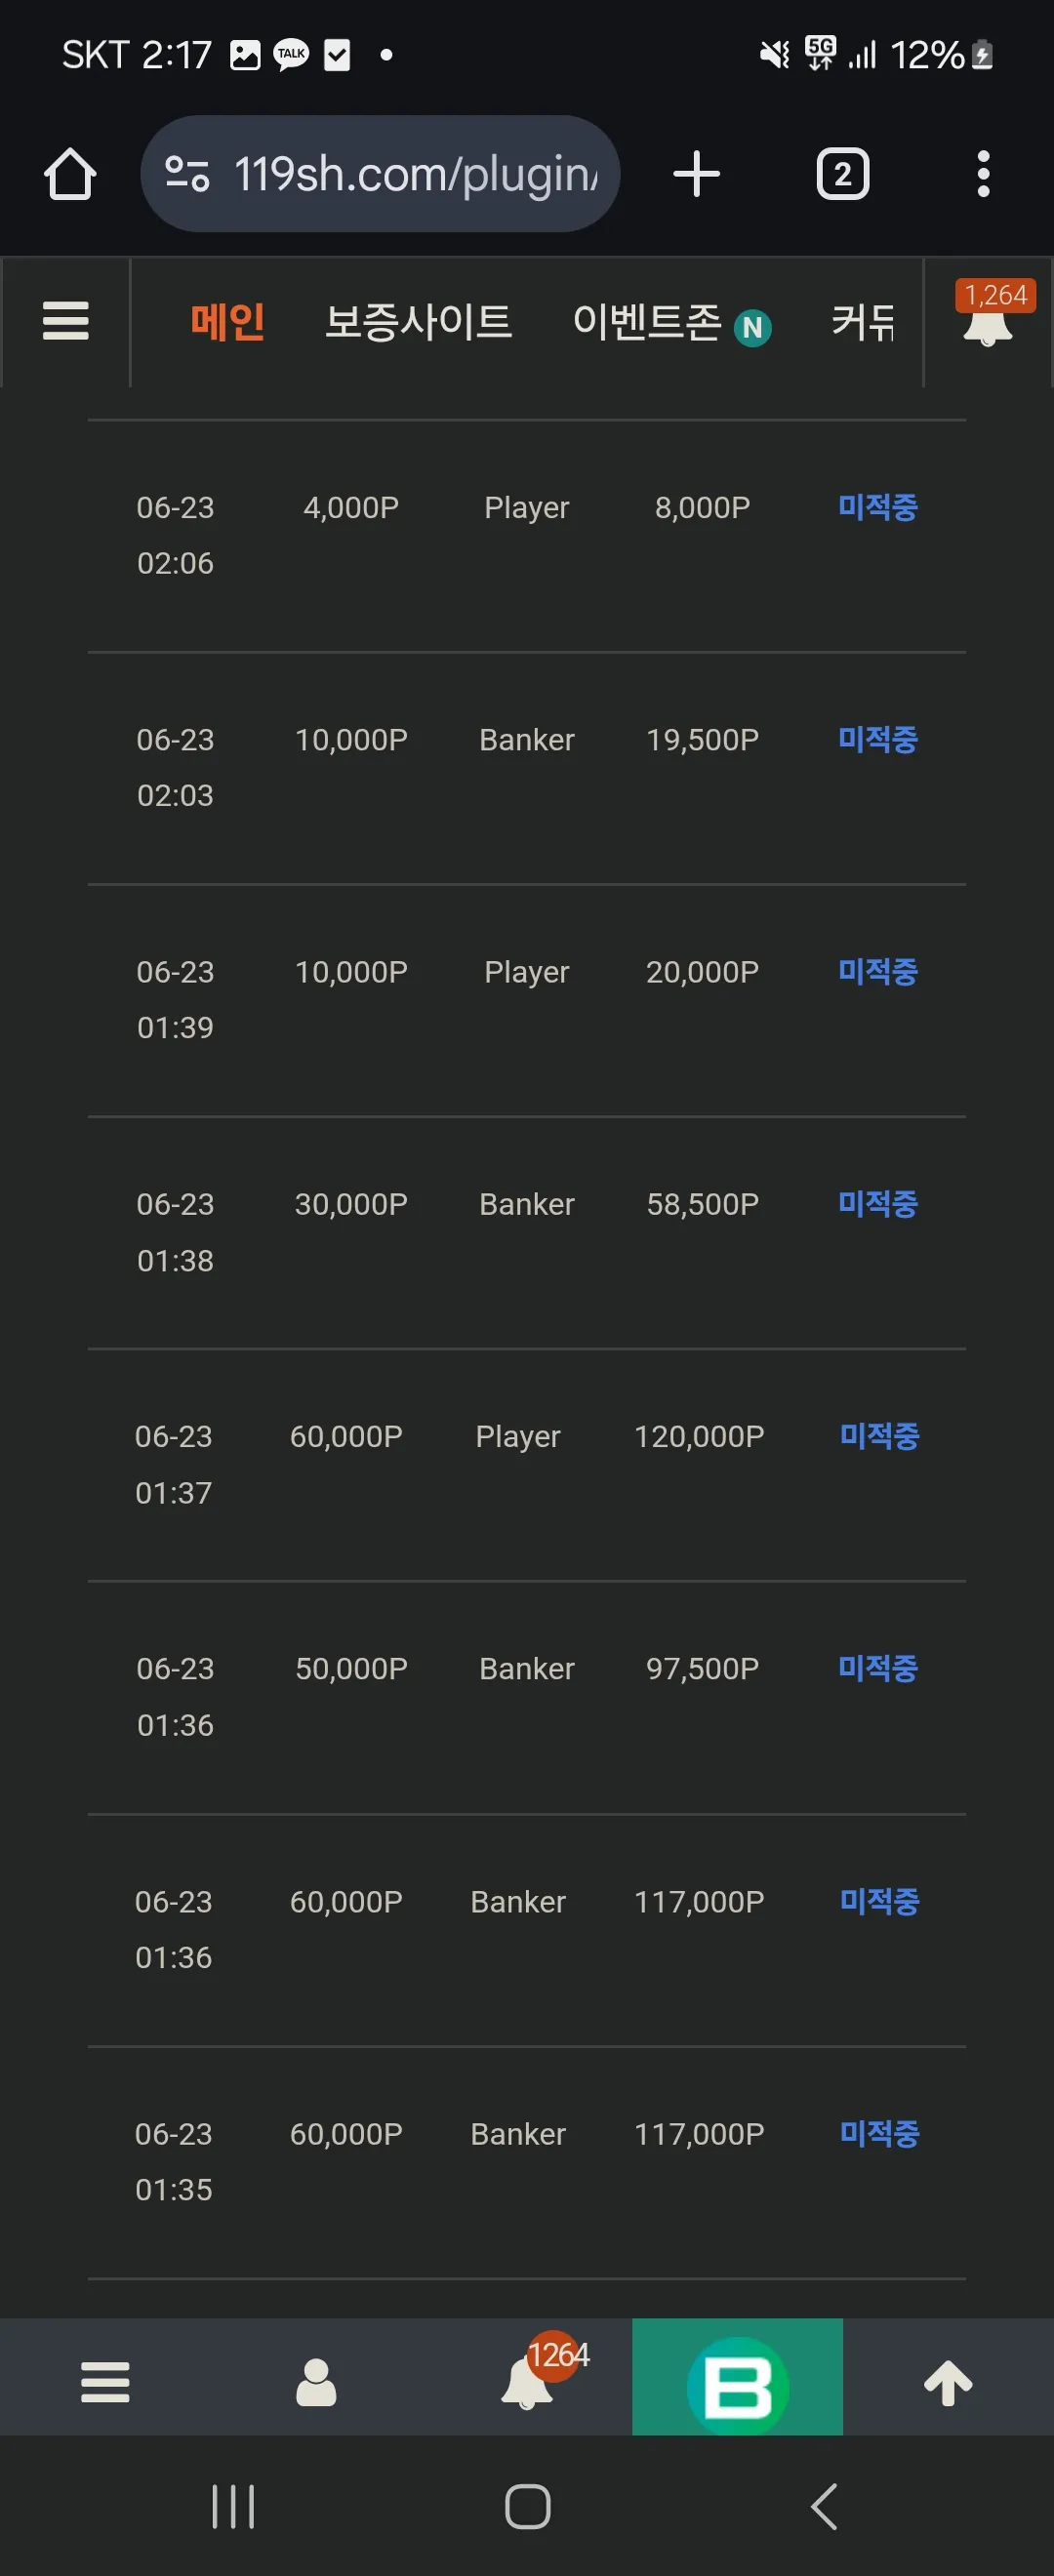This screenshot has height=2576, width=1054.
Task: Select the 보증사이트 tab
Action: pos(418,321)
